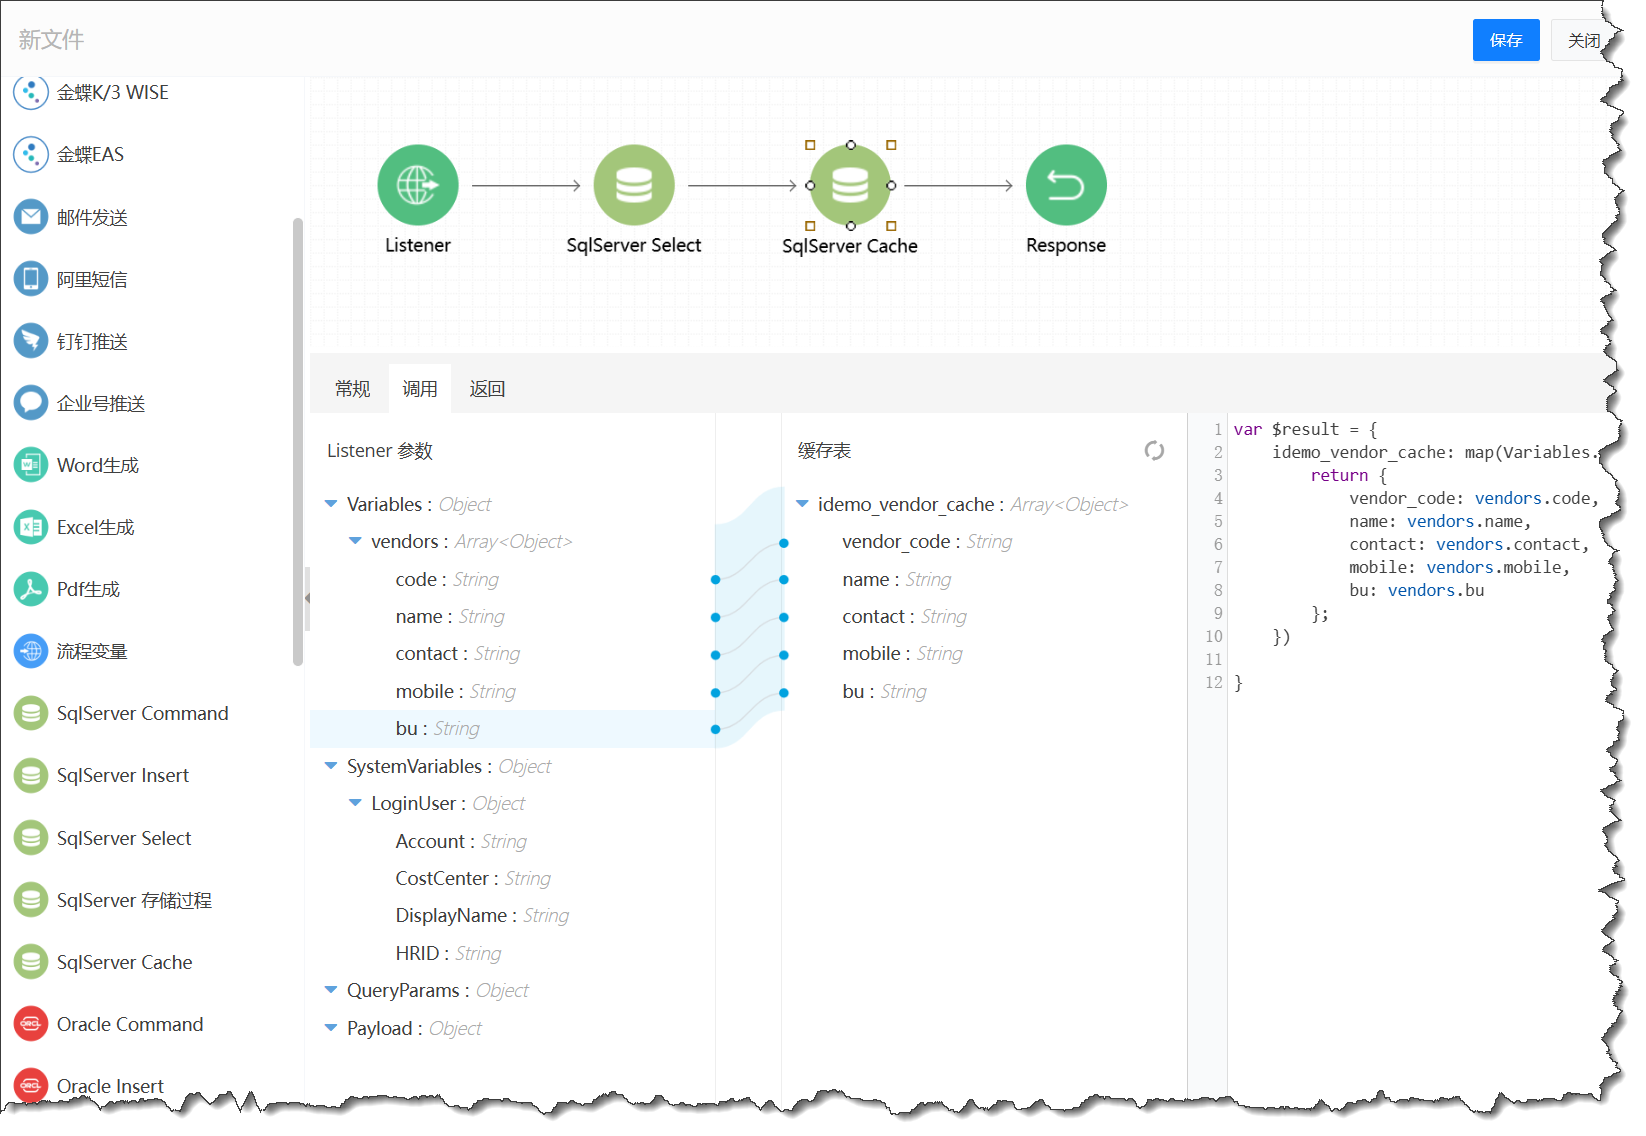1646x1136 pixels.
Task: Click the 保存 save button
Action: 1505,40
